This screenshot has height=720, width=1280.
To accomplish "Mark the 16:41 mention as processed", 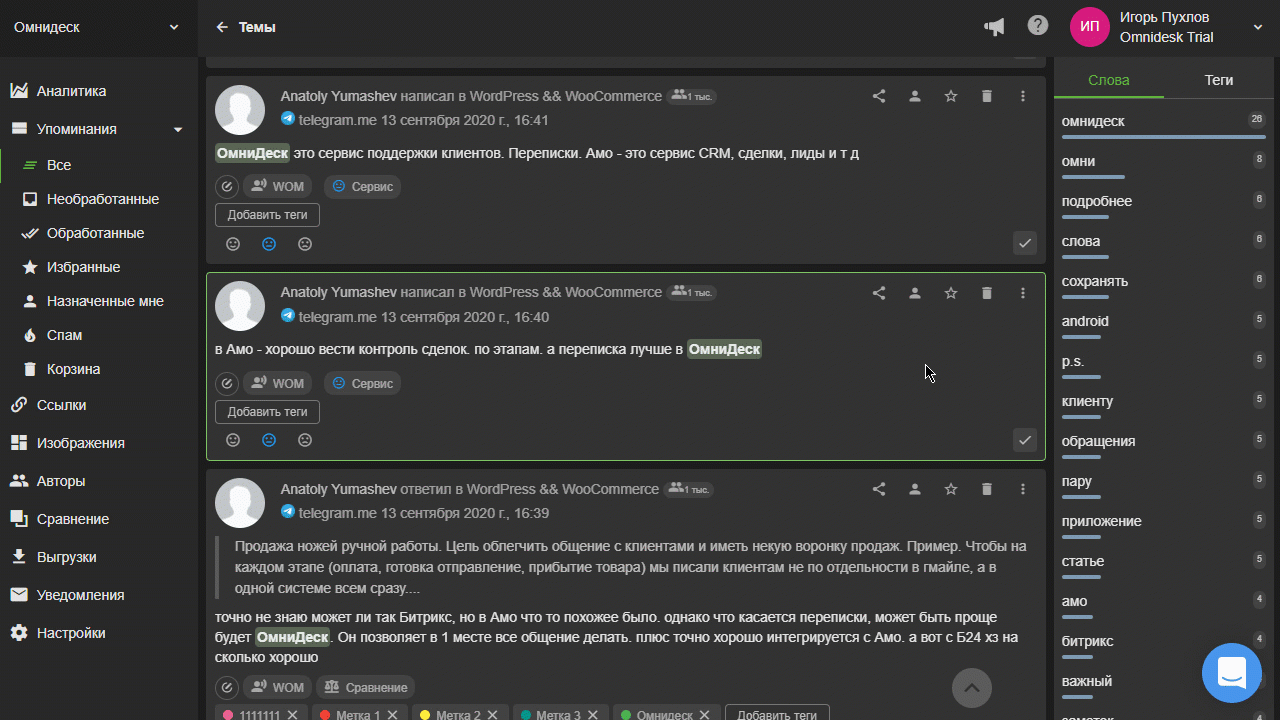I will tap(1025, 243).
